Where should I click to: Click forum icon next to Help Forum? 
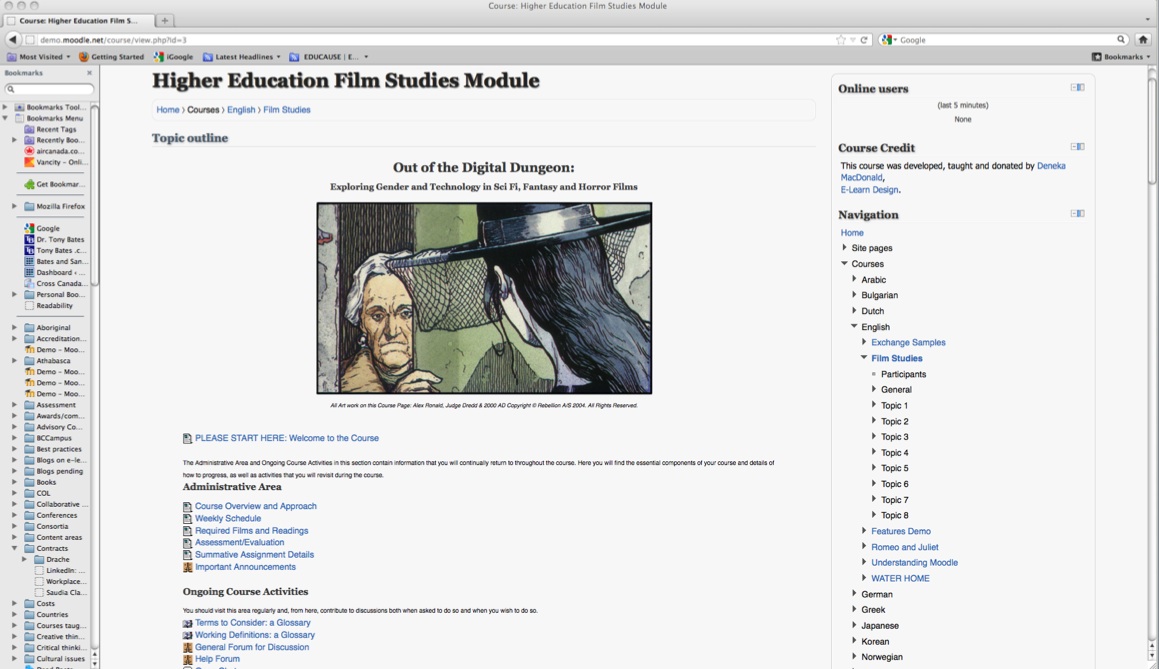187,659
